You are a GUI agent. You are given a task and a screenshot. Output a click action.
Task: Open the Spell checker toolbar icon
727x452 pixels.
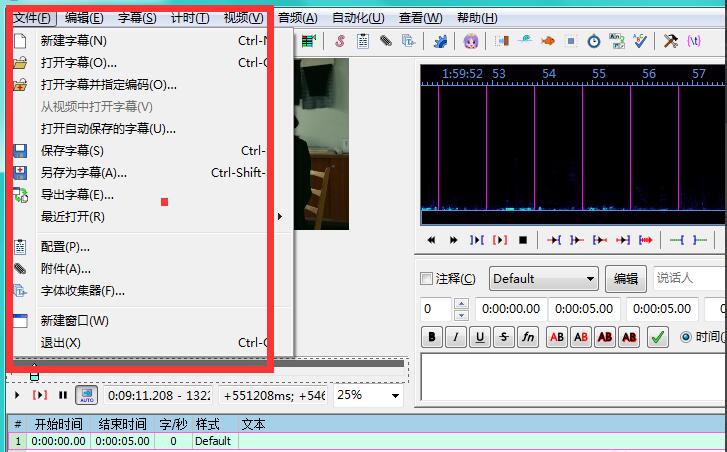point(641,41)
